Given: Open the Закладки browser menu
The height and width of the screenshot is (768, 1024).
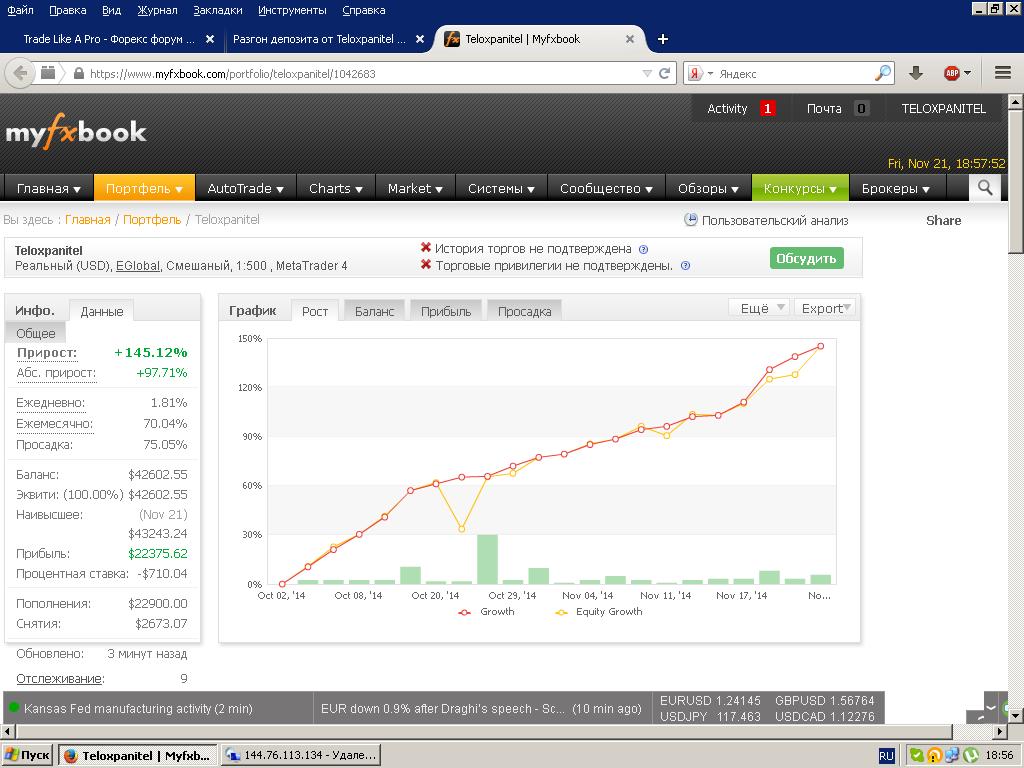Looking at the screenshot, I should 218,10.
